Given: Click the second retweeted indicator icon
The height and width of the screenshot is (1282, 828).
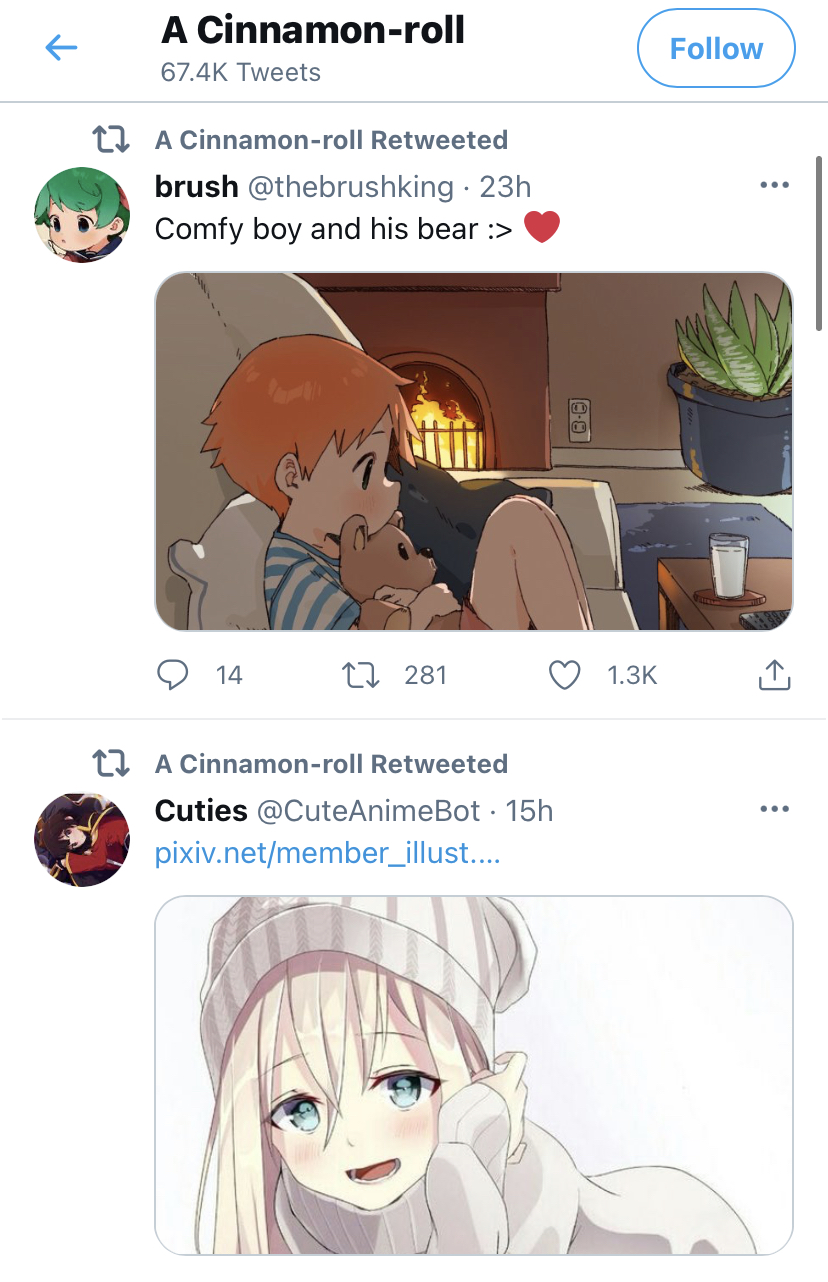Looking at the screenshot, I should (111, 764).
